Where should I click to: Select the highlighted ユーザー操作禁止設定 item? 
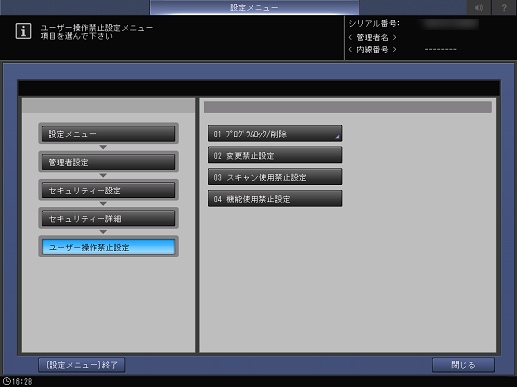click(x=109, y=247)
